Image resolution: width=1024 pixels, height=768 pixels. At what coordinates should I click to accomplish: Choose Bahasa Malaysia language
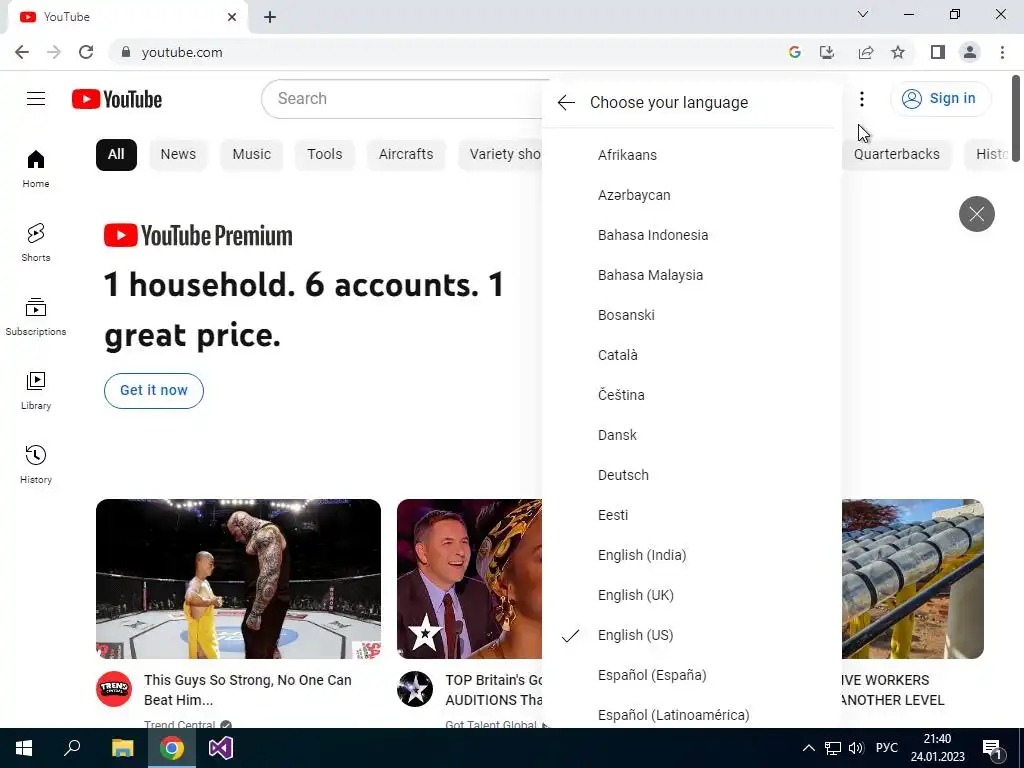(x=692, y=275)
